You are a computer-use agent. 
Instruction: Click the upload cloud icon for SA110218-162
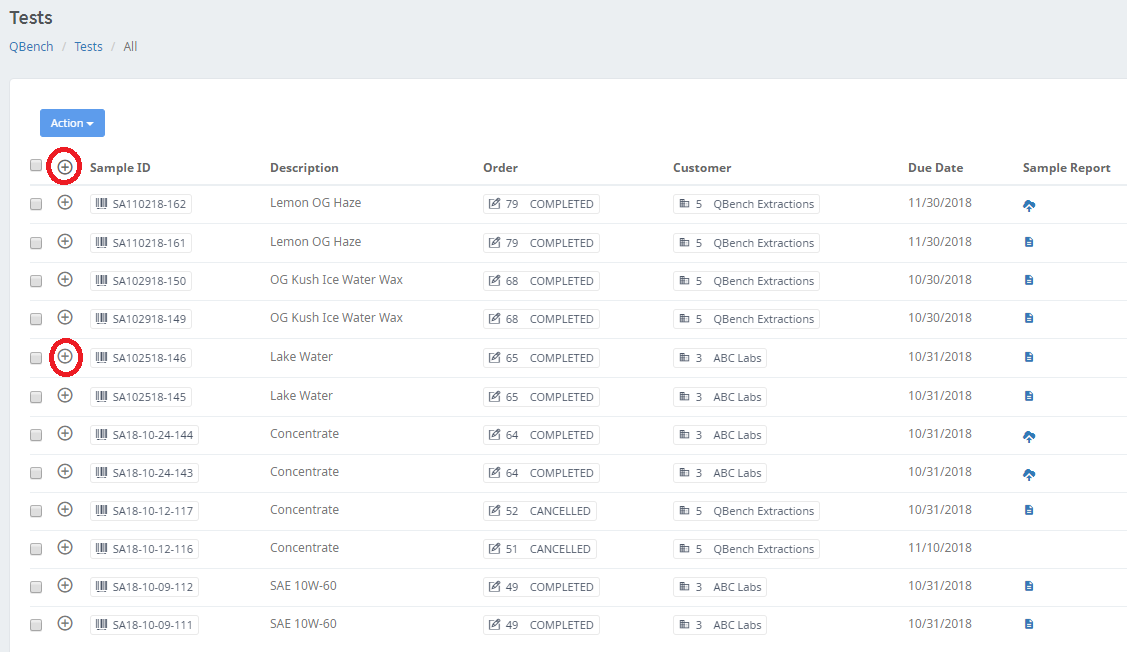(x=1029, y=205)
